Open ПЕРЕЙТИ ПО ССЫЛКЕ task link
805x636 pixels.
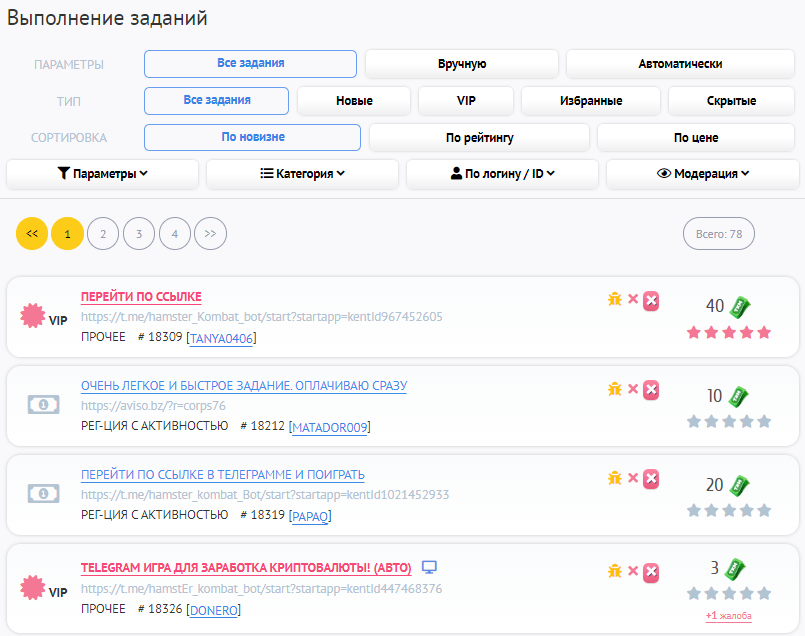[x=141, y=297]
